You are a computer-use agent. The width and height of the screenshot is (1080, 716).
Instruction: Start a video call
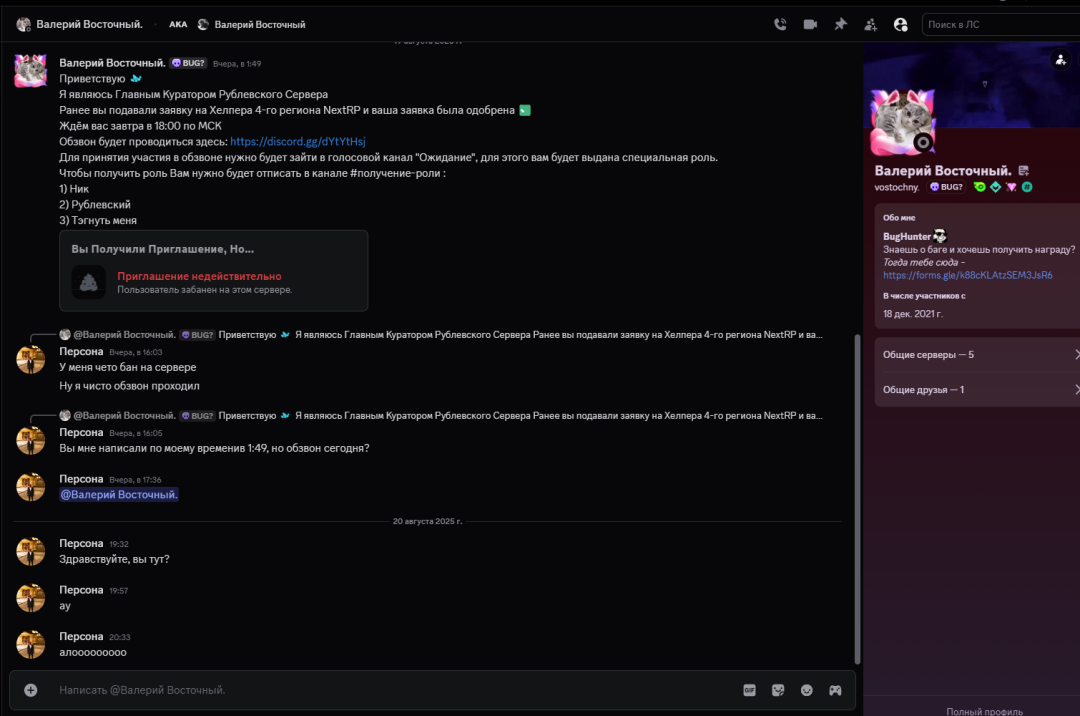(810, 24)
